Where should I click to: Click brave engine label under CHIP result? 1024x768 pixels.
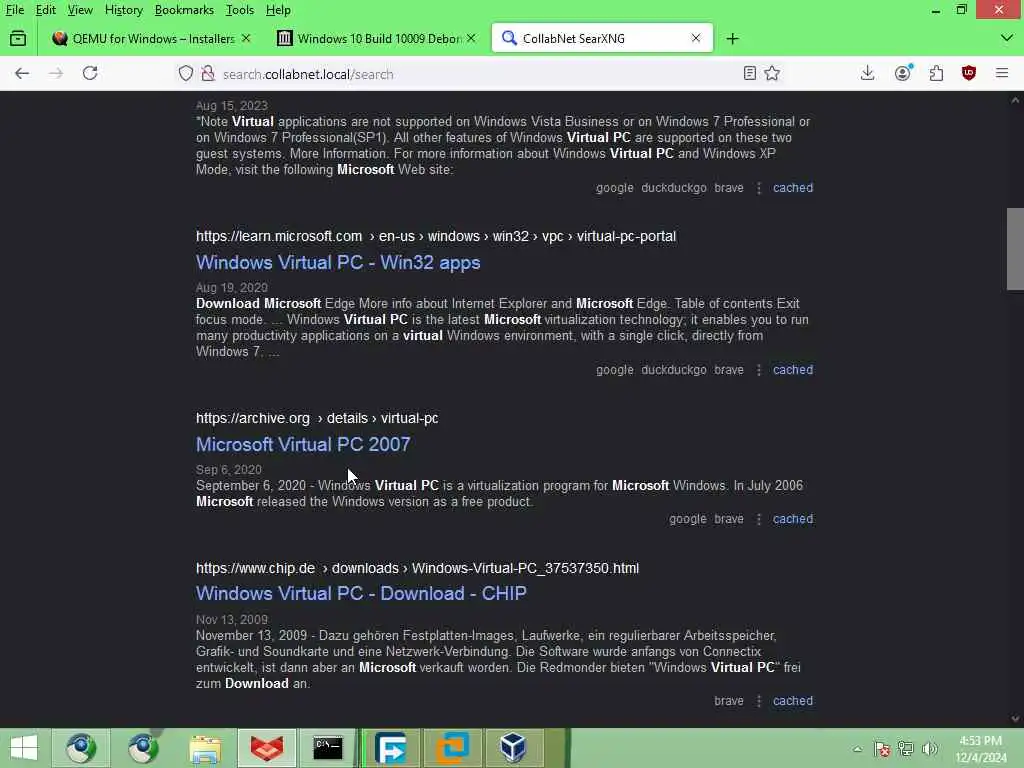[x=729, y=701]
